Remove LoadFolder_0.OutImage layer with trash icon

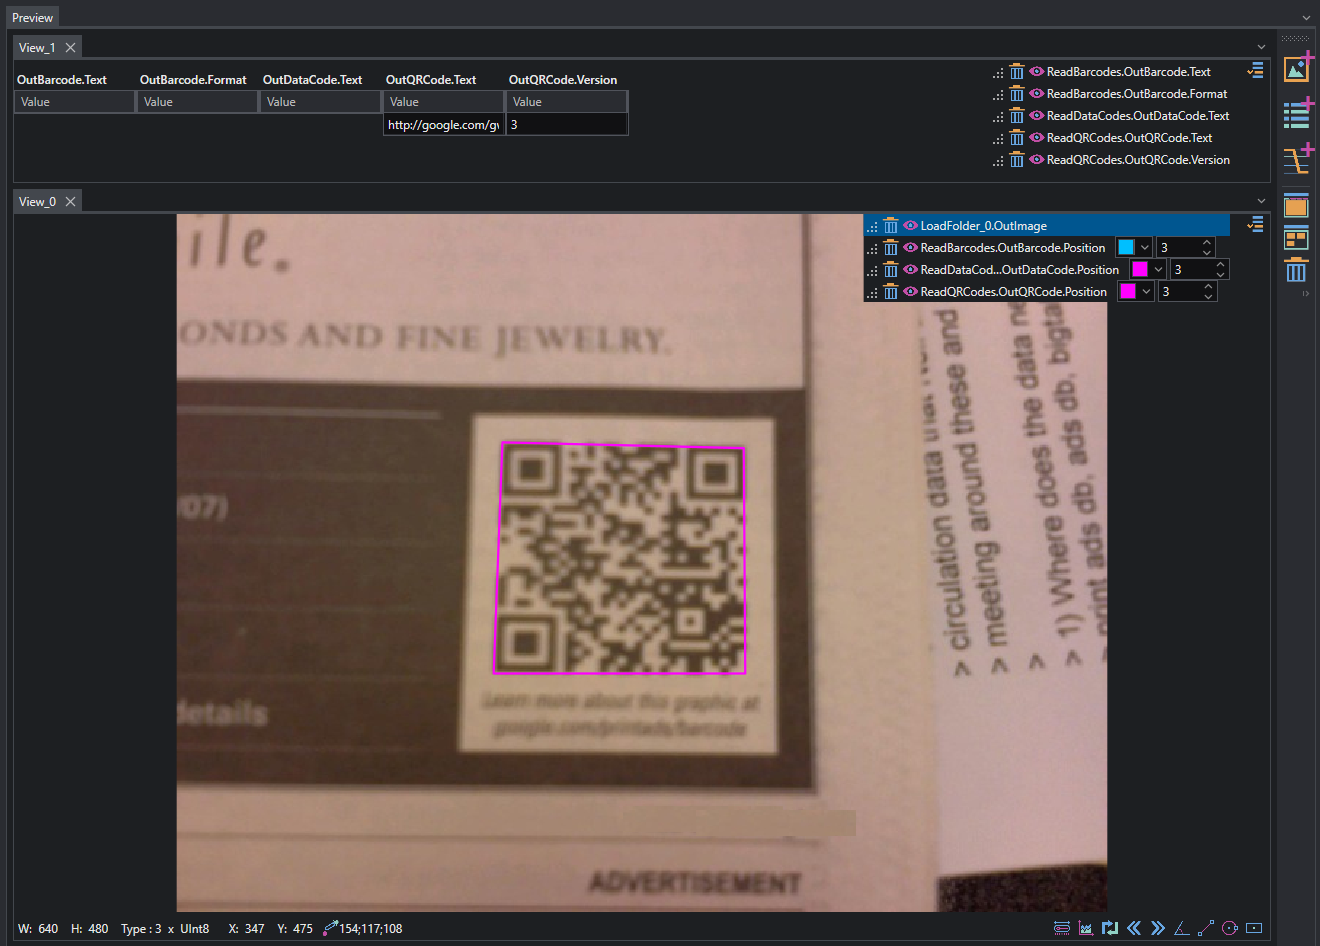891,226
